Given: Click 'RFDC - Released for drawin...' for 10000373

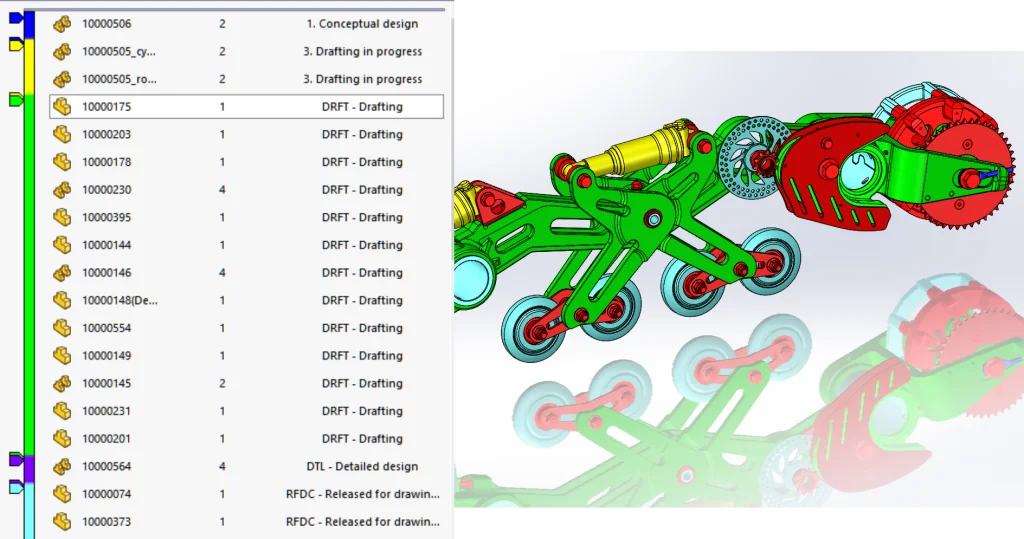Looking at the screenshot, I should click(362, 521).
